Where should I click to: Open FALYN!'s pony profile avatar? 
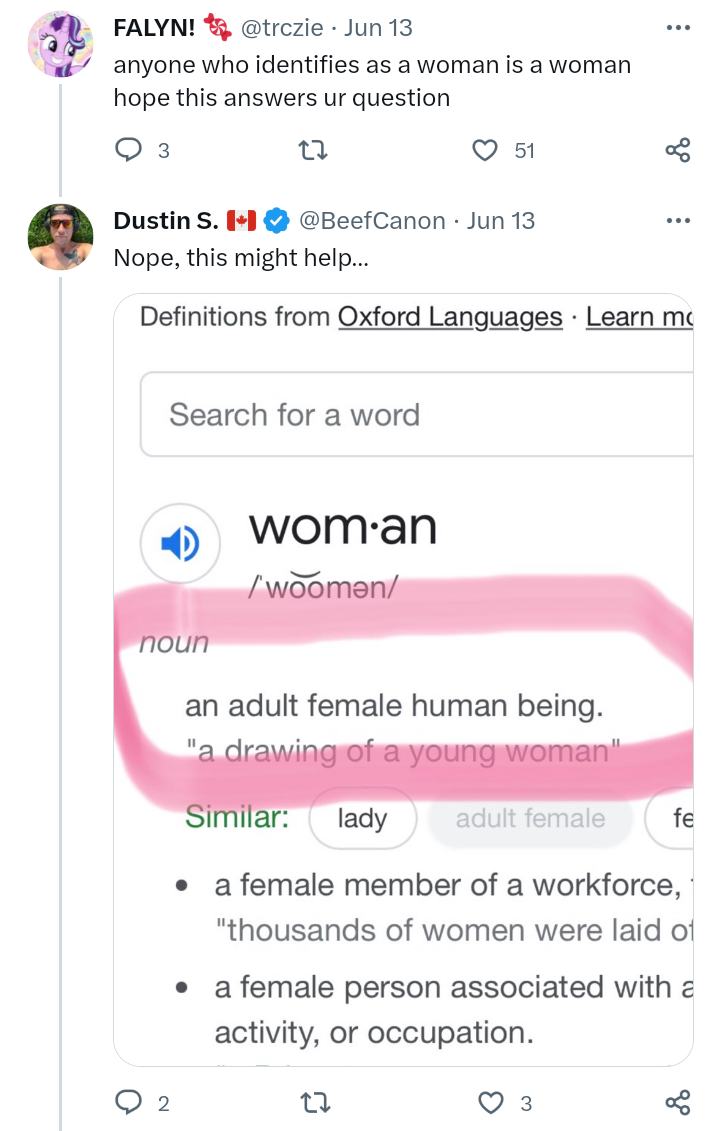[60, 44]
